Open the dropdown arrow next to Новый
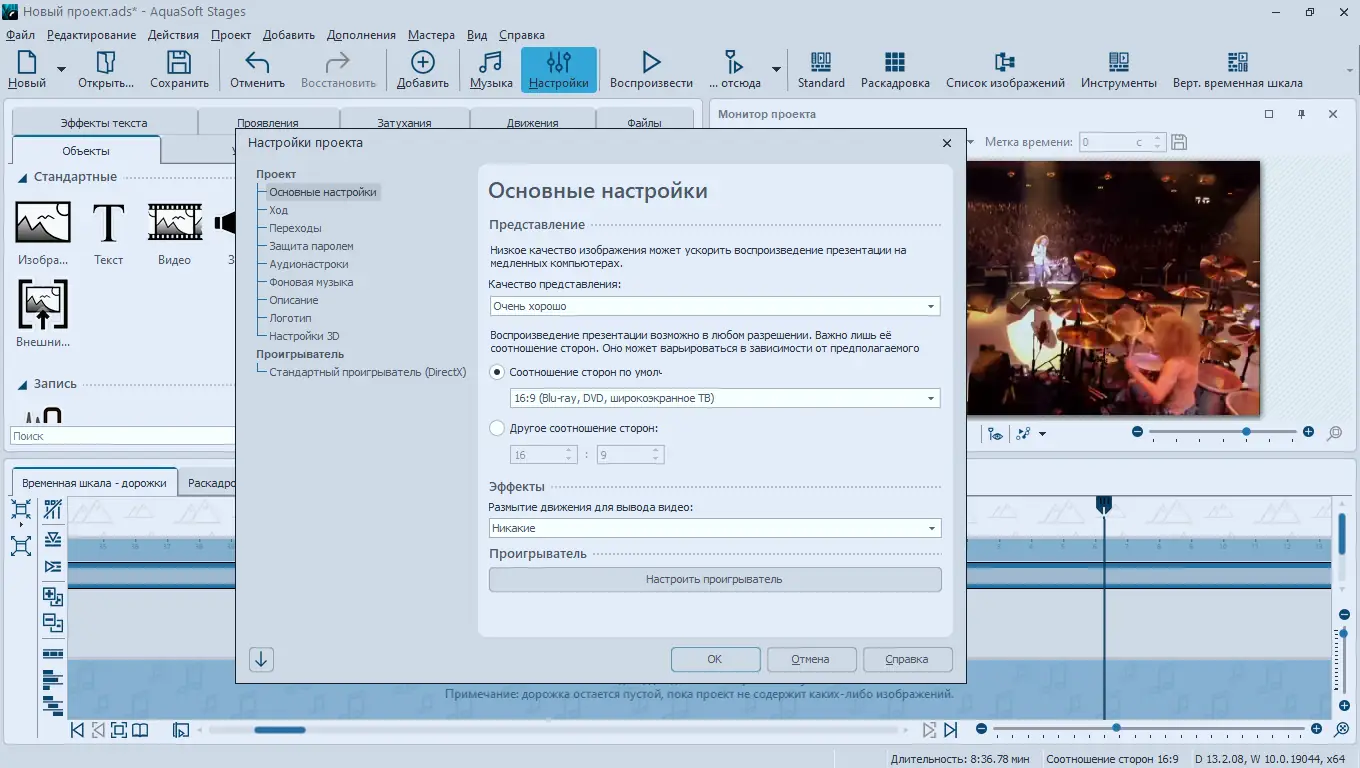This screenshot has height=768, width=1360. (x=61, y=70)
